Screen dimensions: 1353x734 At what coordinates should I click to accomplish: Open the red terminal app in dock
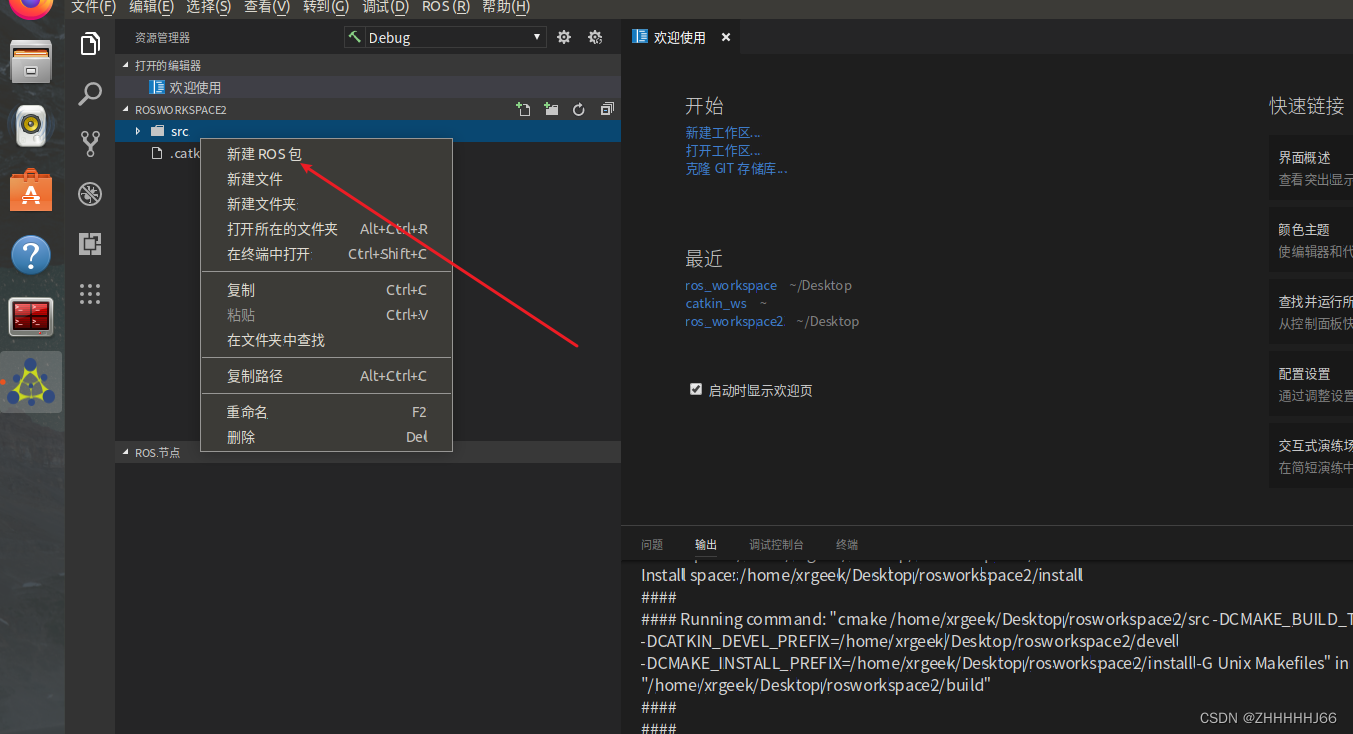(x=31, y=318)
